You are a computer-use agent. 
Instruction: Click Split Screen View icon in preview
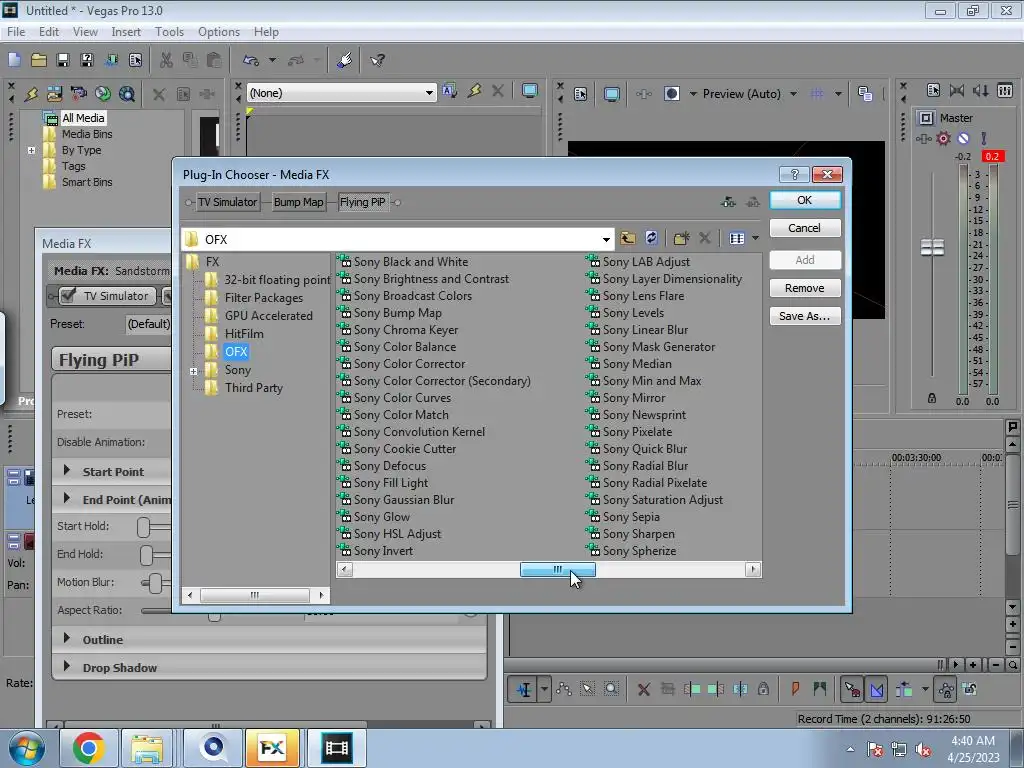pos(672,93)
